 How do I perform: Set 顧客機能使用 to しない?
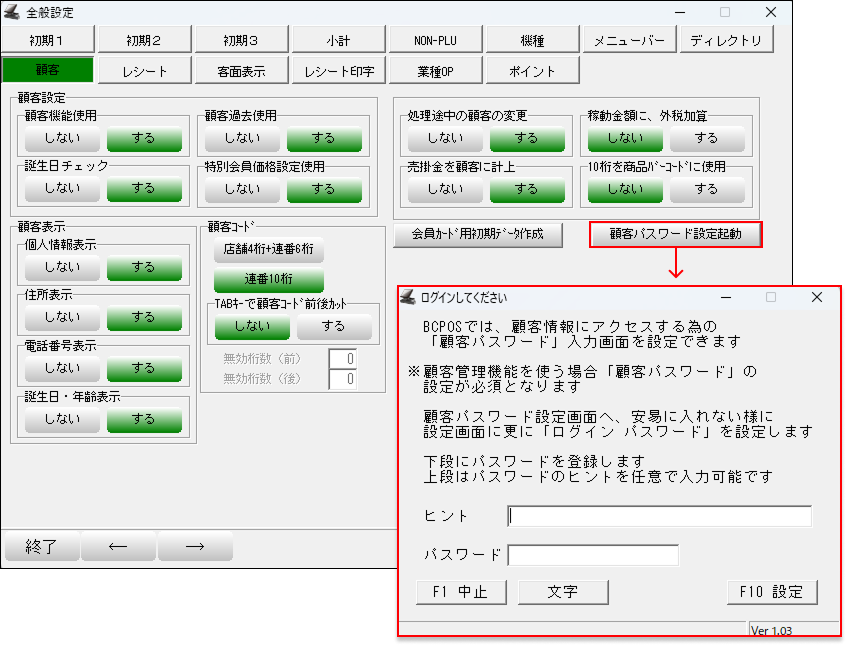pyautogui.click(x=62, y=138)
